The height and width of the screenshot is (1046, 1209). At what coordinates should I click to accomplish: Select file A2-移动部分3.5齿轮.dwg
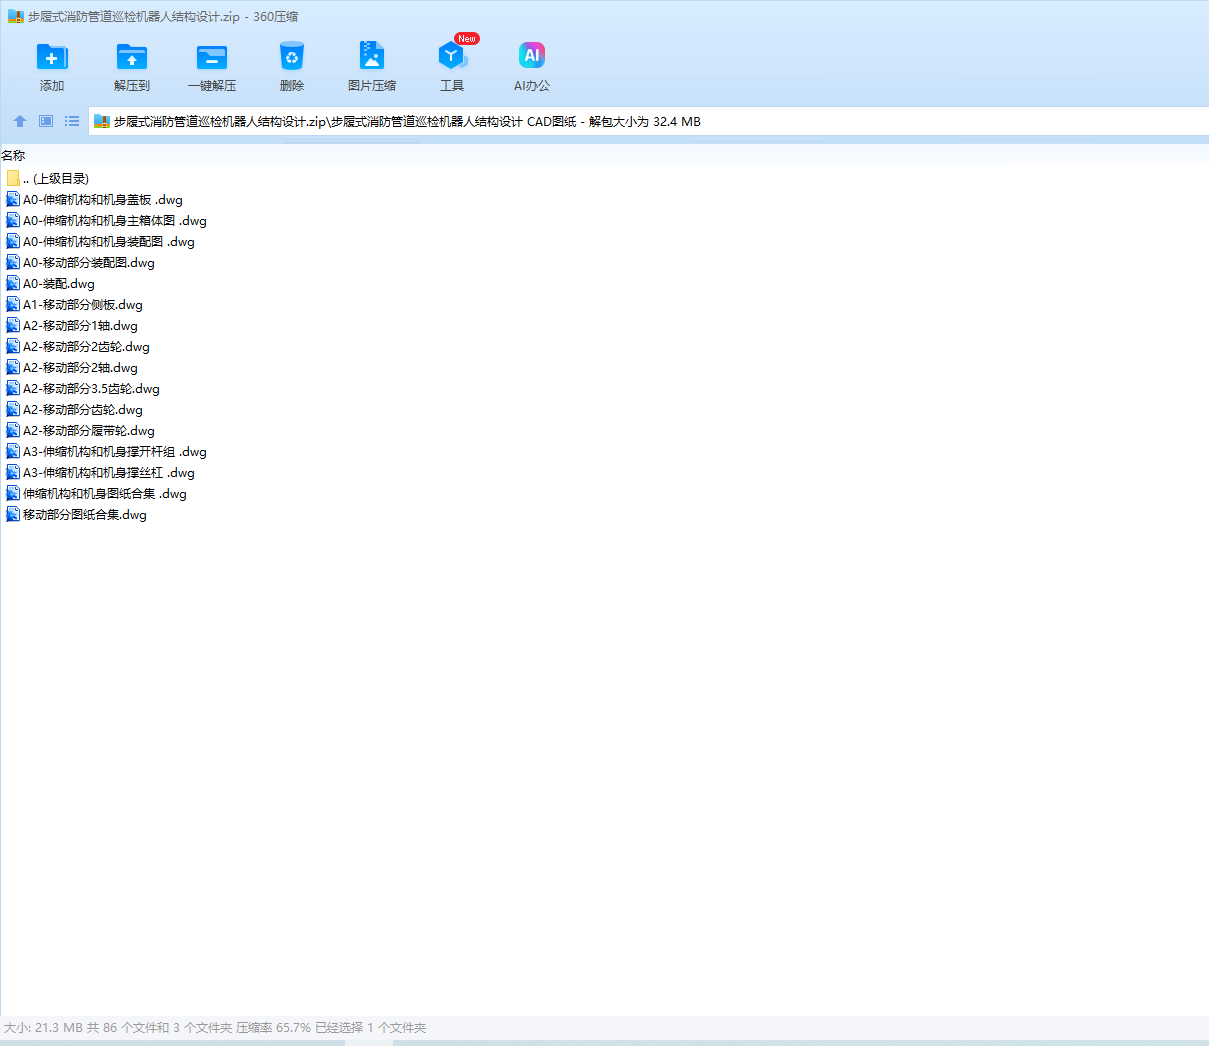click(83, 388)
